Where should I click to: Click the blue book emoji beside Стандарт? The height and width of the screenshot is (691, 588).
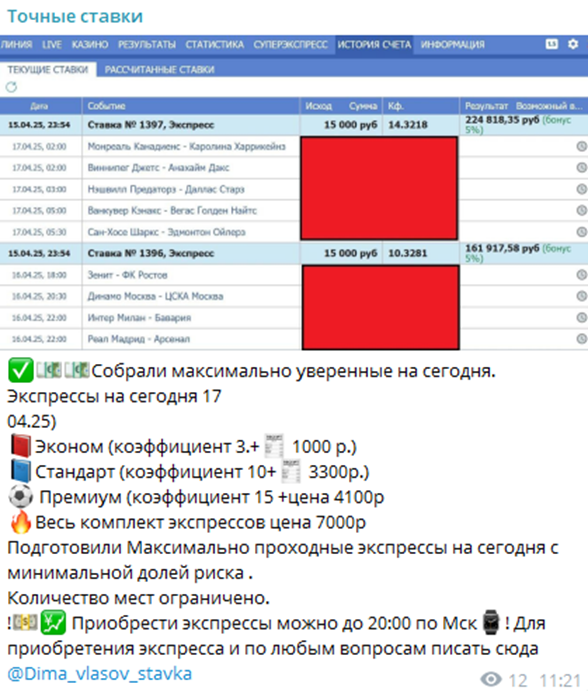[20, 472]
